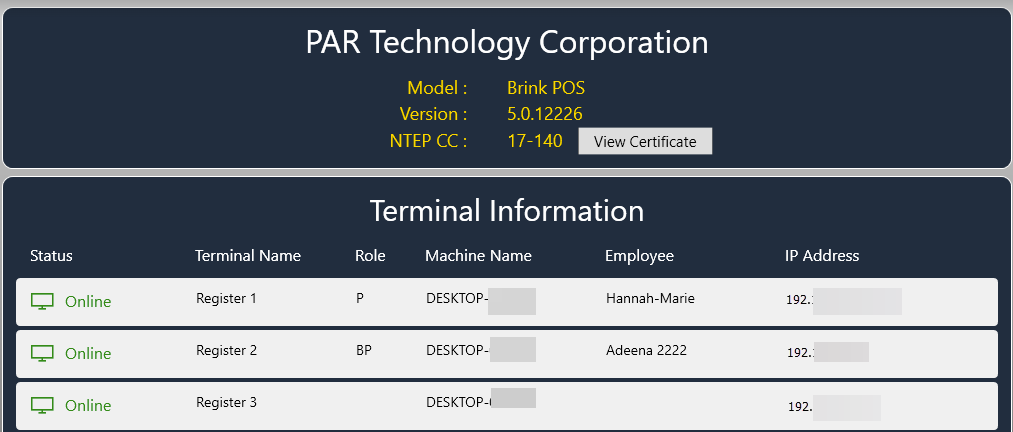Viewport: 1013px width, 432px height.
Task: Click the NTEP CC label
Action: tap(428, 141)
